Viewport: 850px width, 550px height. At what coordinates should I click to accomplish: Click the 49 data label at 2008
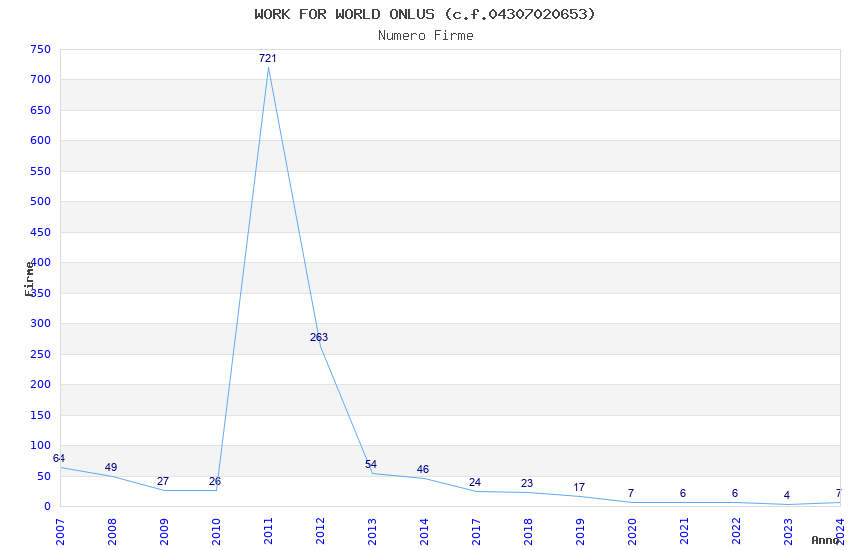tap(111, 467)
